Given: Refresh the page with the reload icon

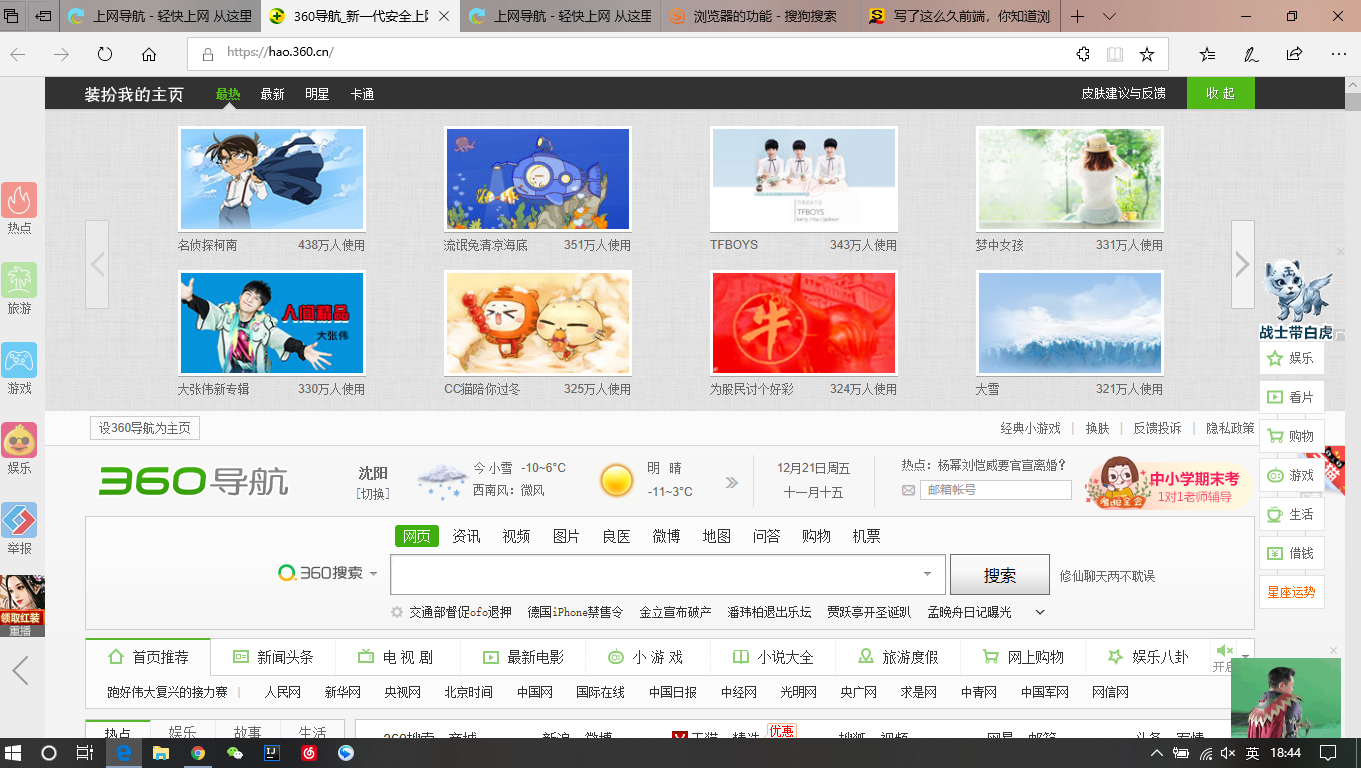Looking at the screenshot, I should 105,54.
